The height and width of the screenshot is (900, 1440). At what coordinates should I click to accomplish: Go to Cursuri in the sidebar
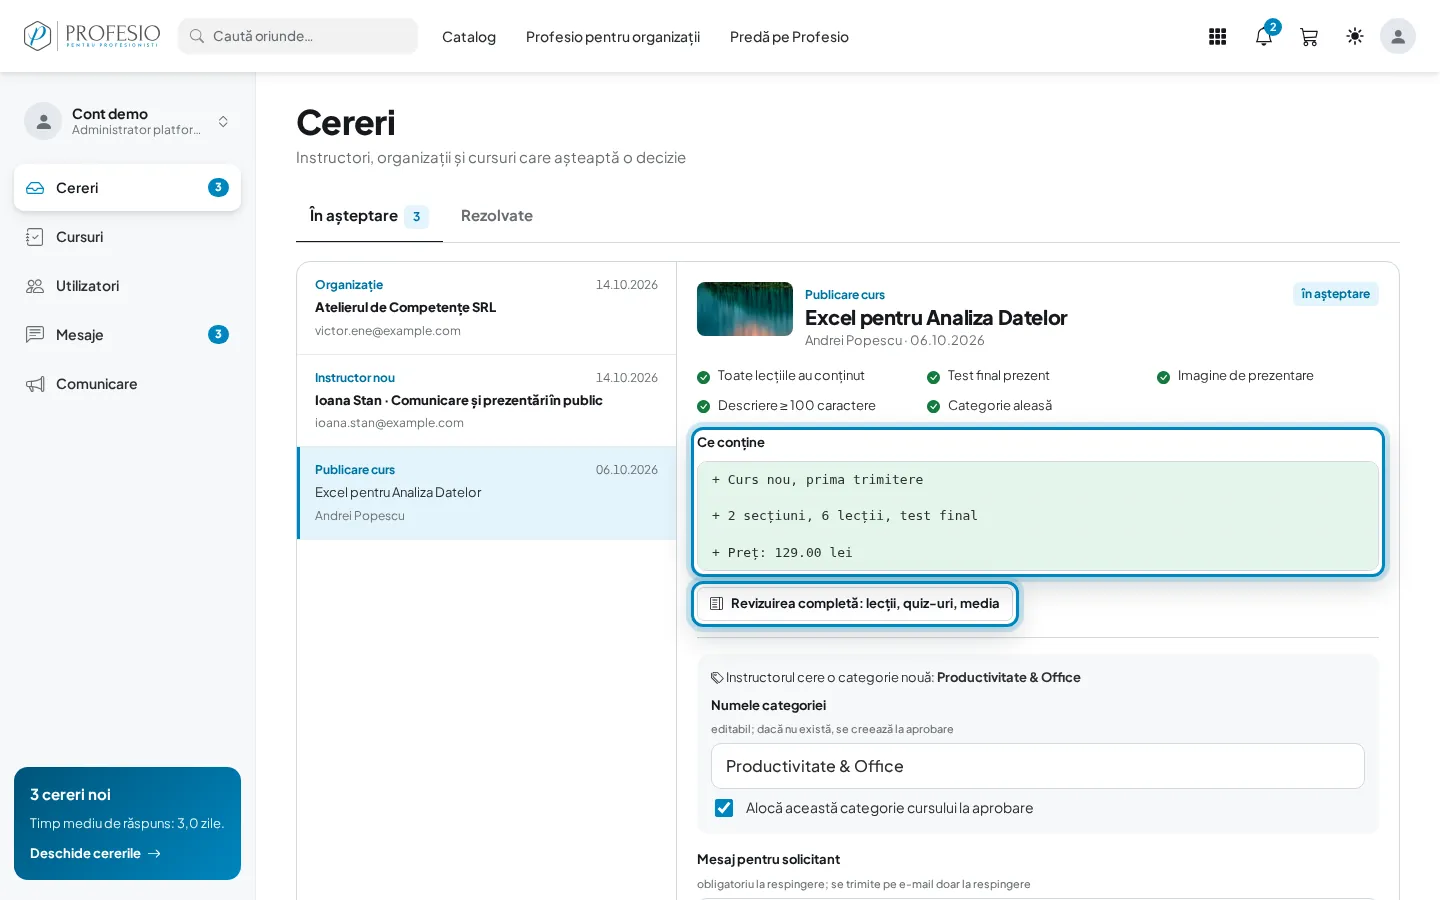click(127, 237)
